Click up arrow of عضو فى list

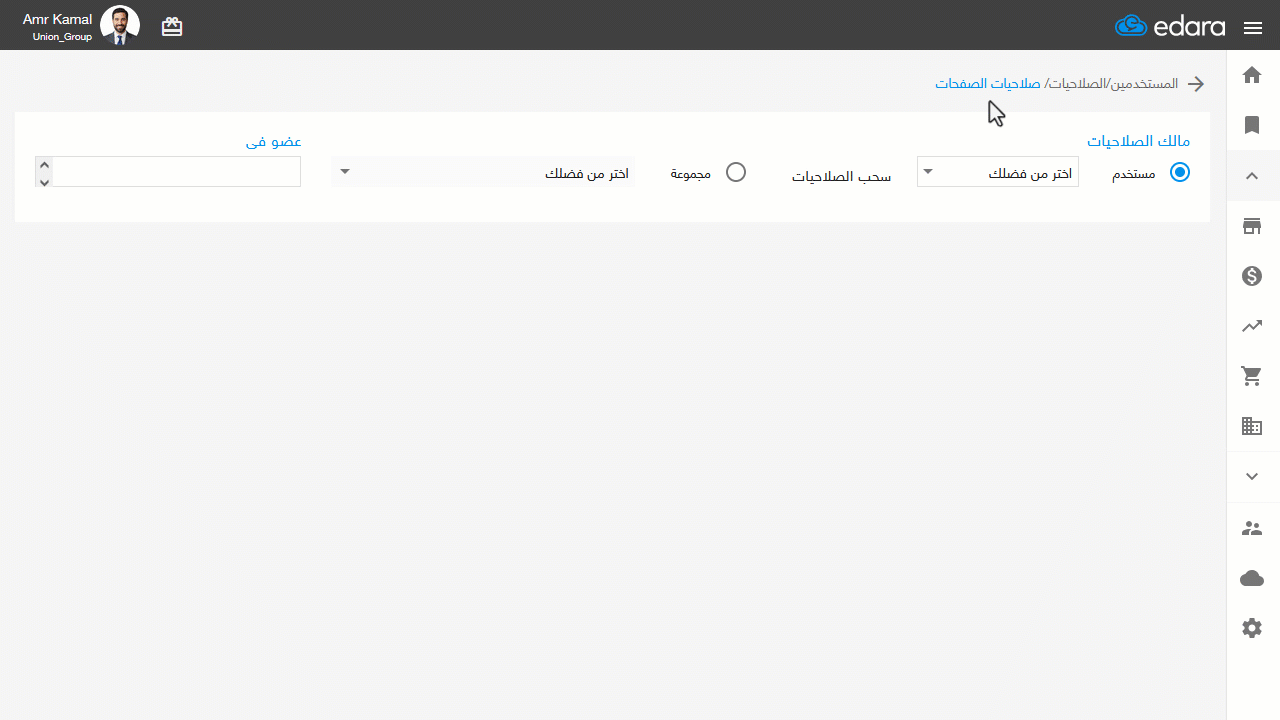pos(44,164)
